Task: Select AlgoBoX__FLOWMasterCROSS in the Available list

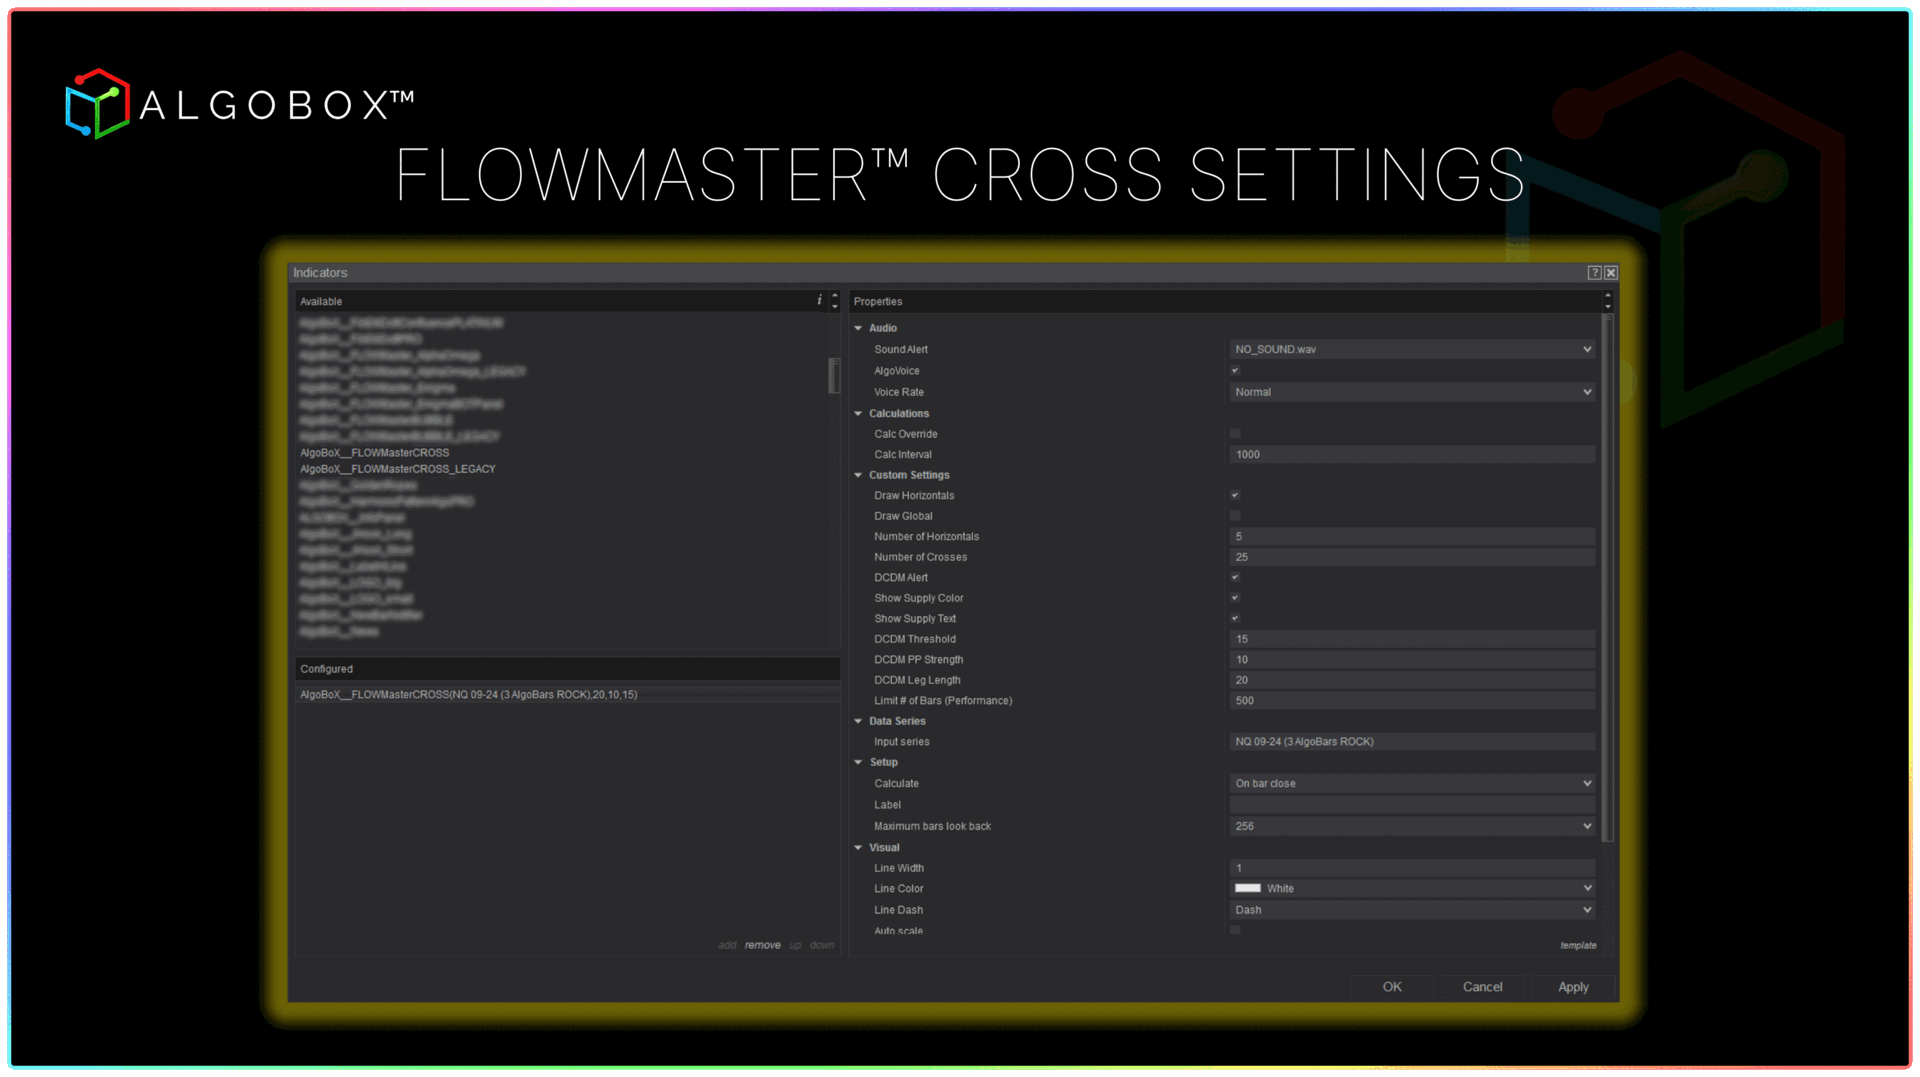Action: (x=374, y=452)
